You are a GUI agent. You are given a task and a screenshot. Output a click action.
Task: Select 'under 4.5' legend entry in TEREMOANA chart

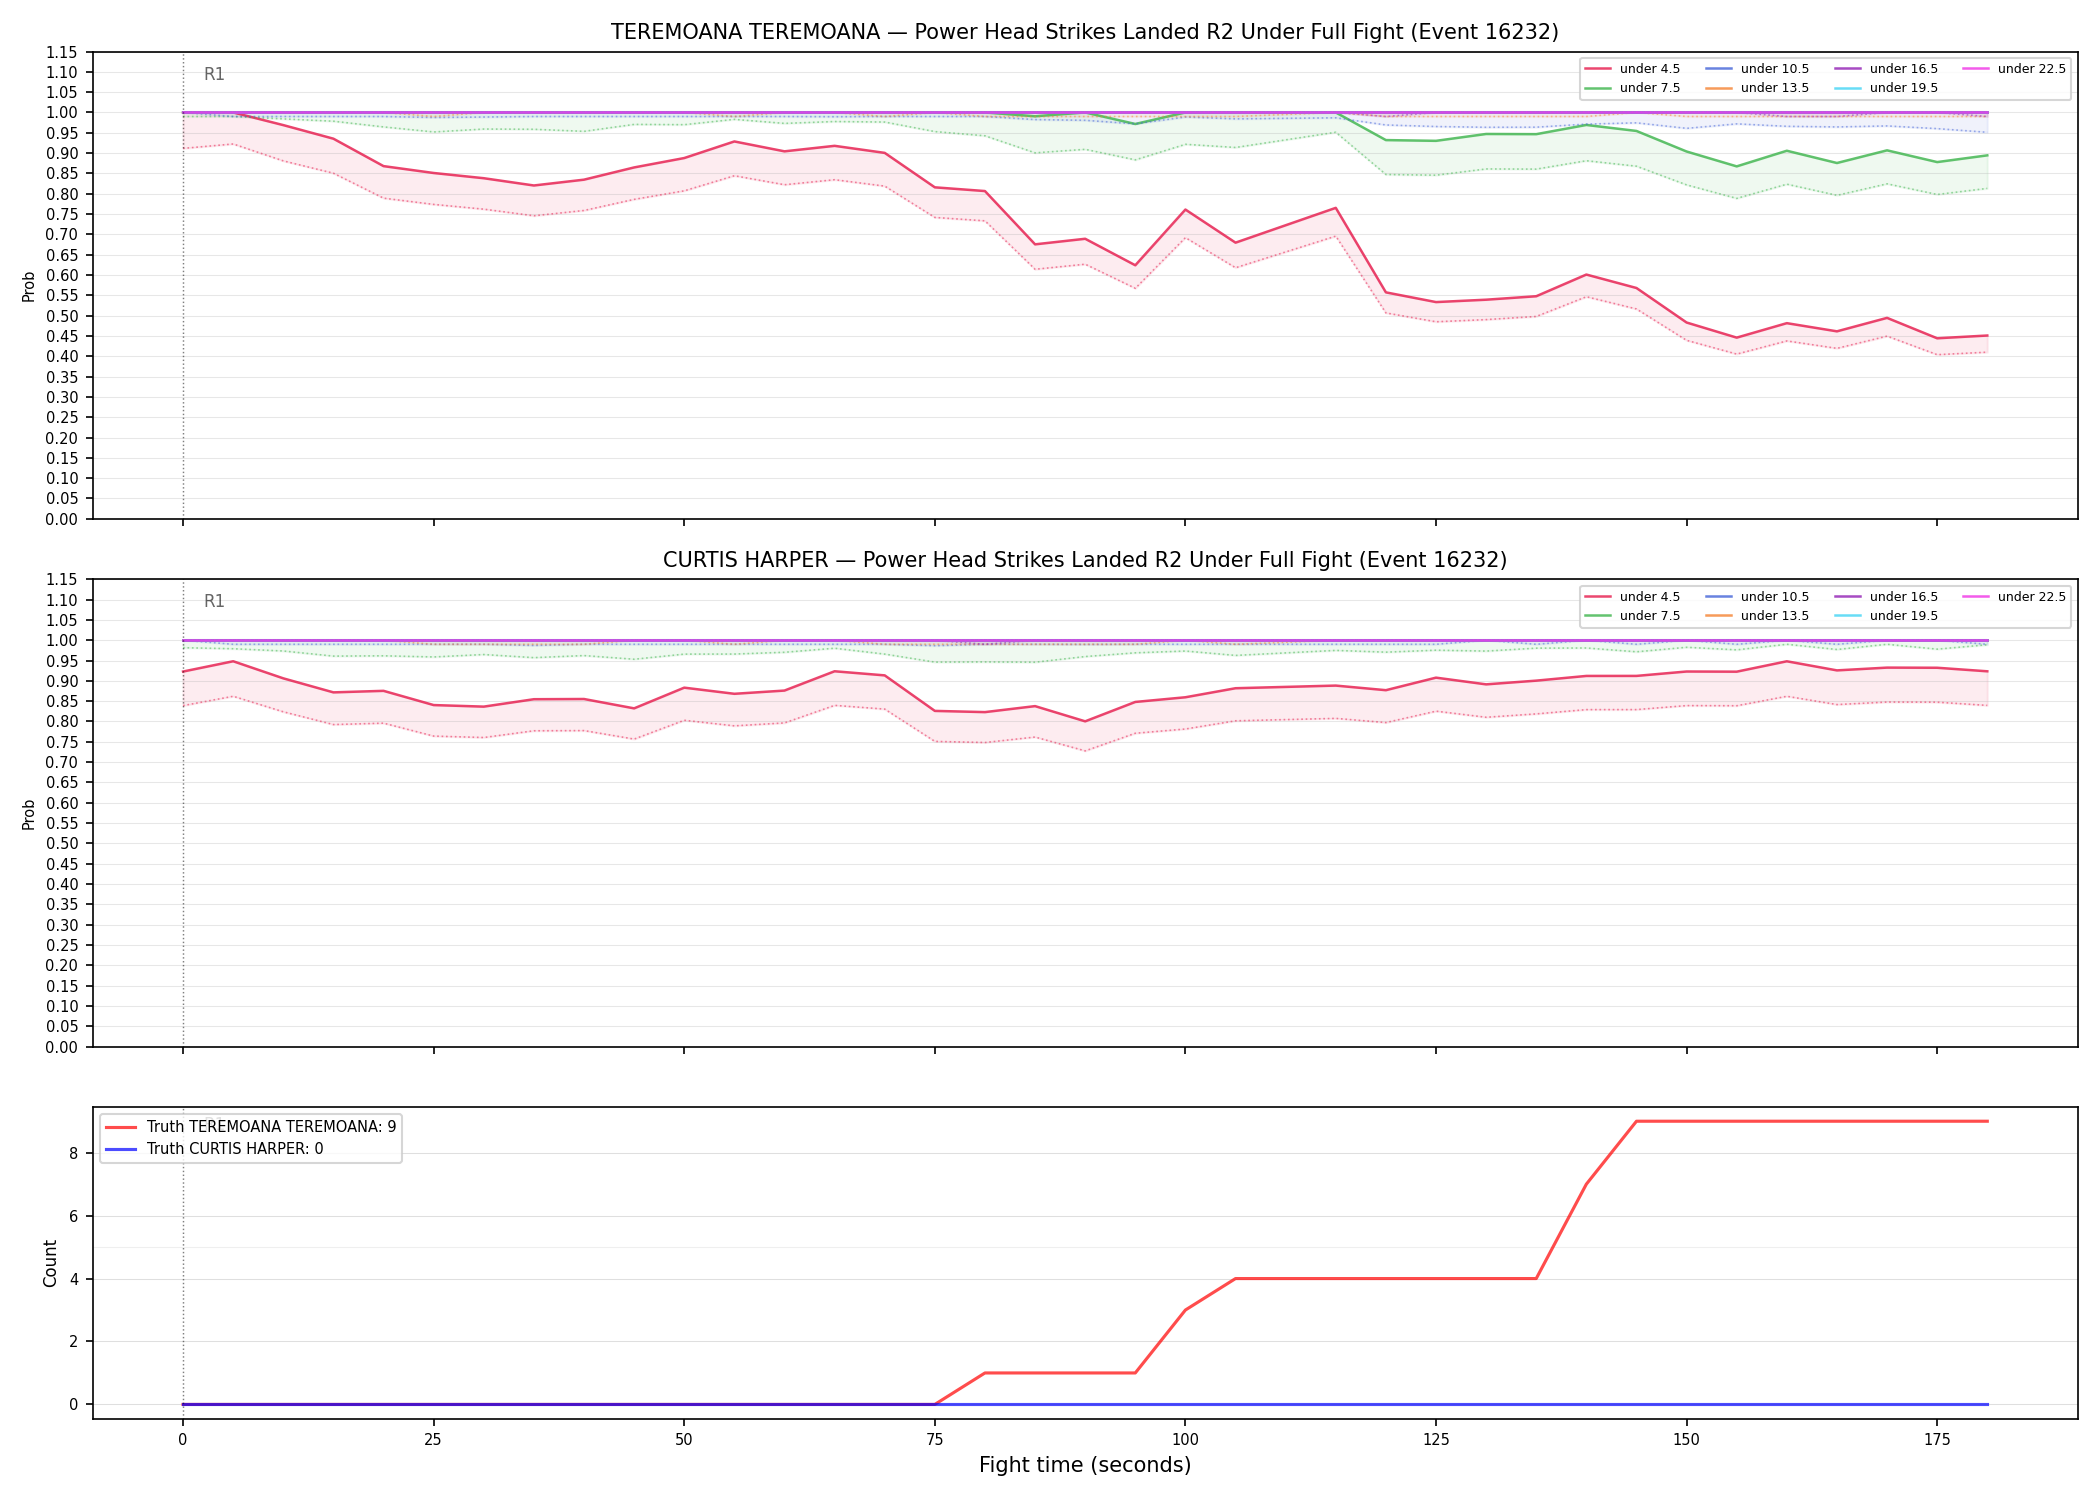[x=1633, y=69]
